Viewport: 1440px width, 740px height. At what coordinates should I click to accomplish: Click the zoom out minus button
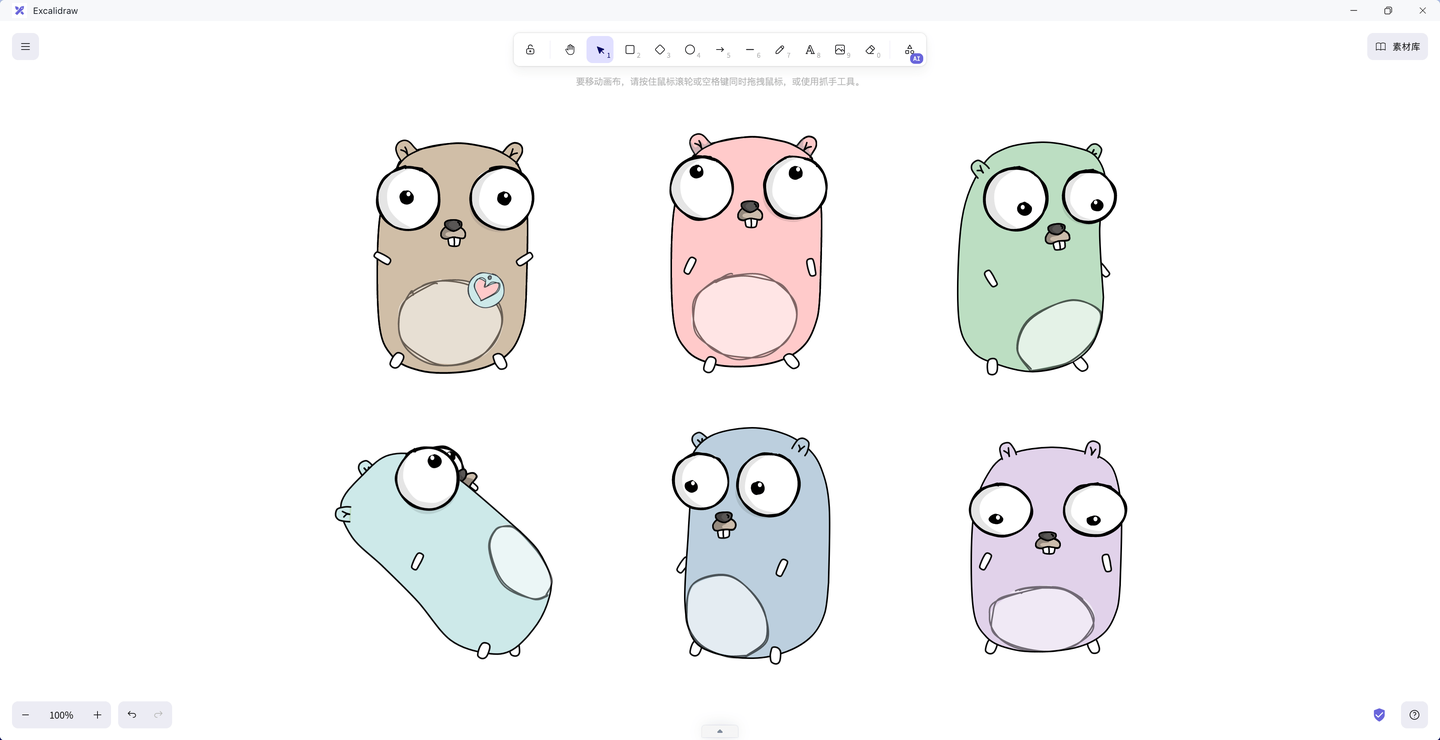point(26,715)
